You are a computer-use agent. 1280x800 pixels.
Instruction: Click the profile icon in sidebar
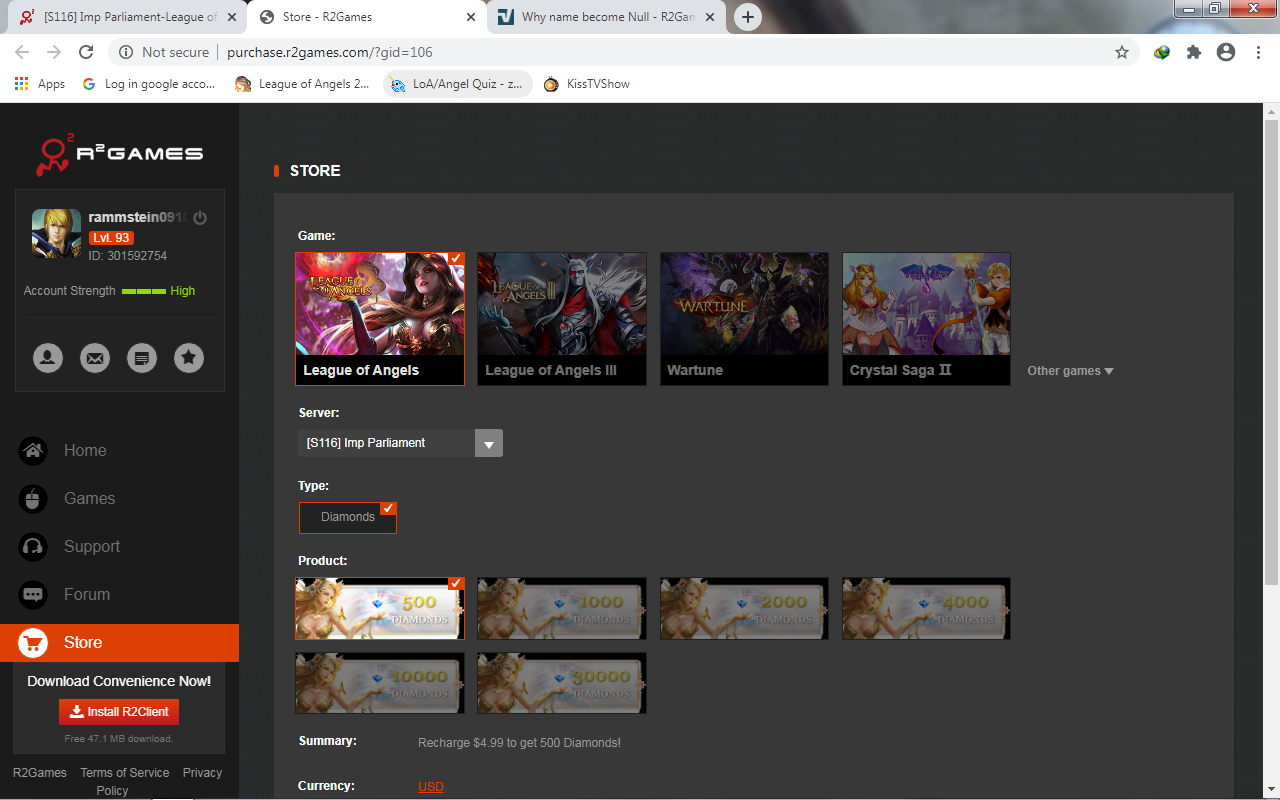(x=48, y=358)
